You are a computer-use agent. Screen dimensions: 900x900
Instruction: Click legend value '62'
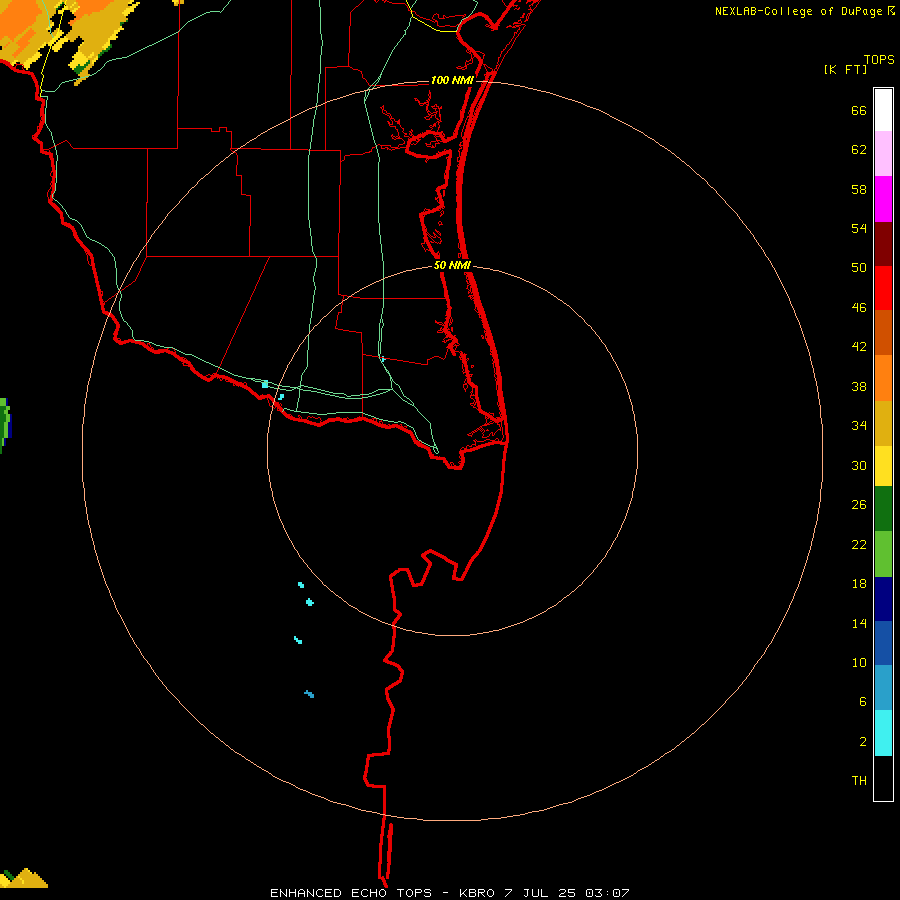click(x=859, y=150)
